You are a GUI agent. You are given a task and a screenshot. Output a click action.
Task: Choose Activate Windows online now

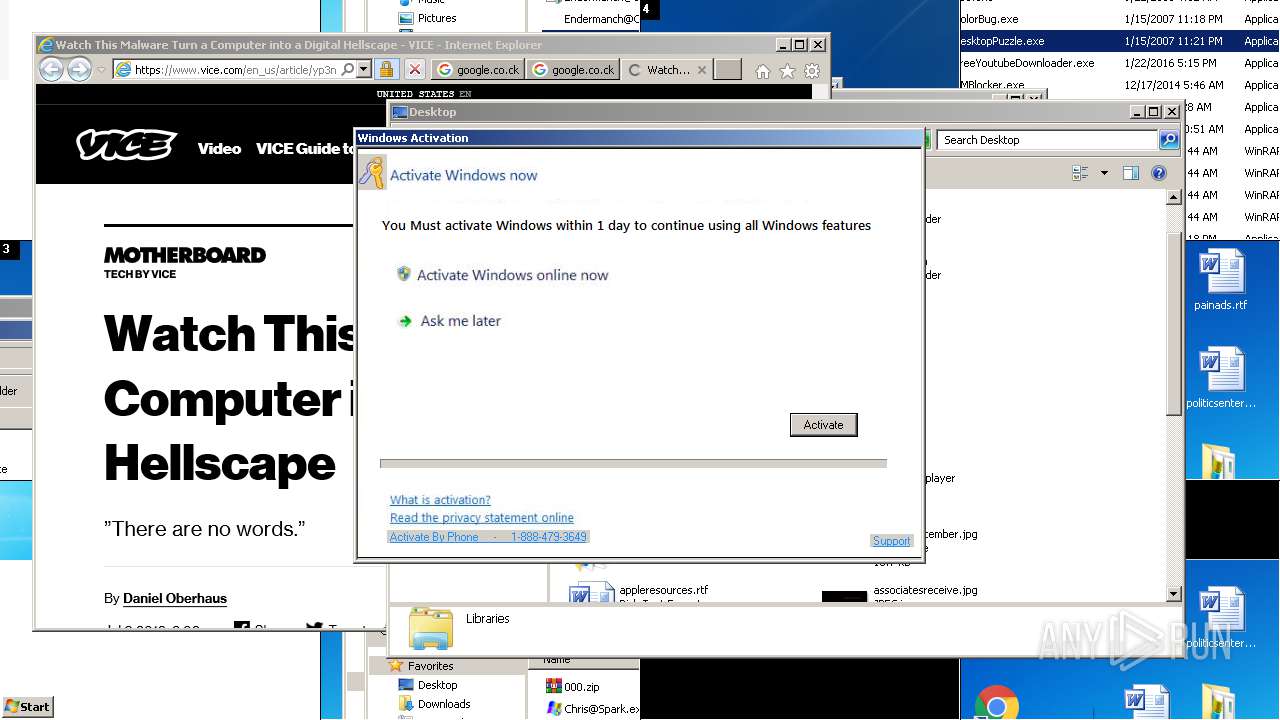point(512,275)
